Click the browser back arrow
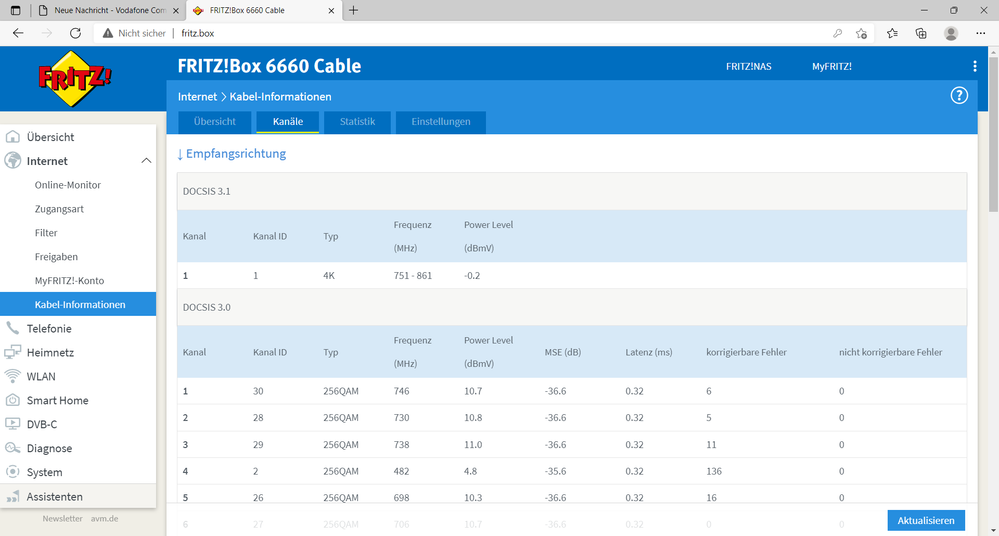The image size is (999, 536). (x=18, y=33)
